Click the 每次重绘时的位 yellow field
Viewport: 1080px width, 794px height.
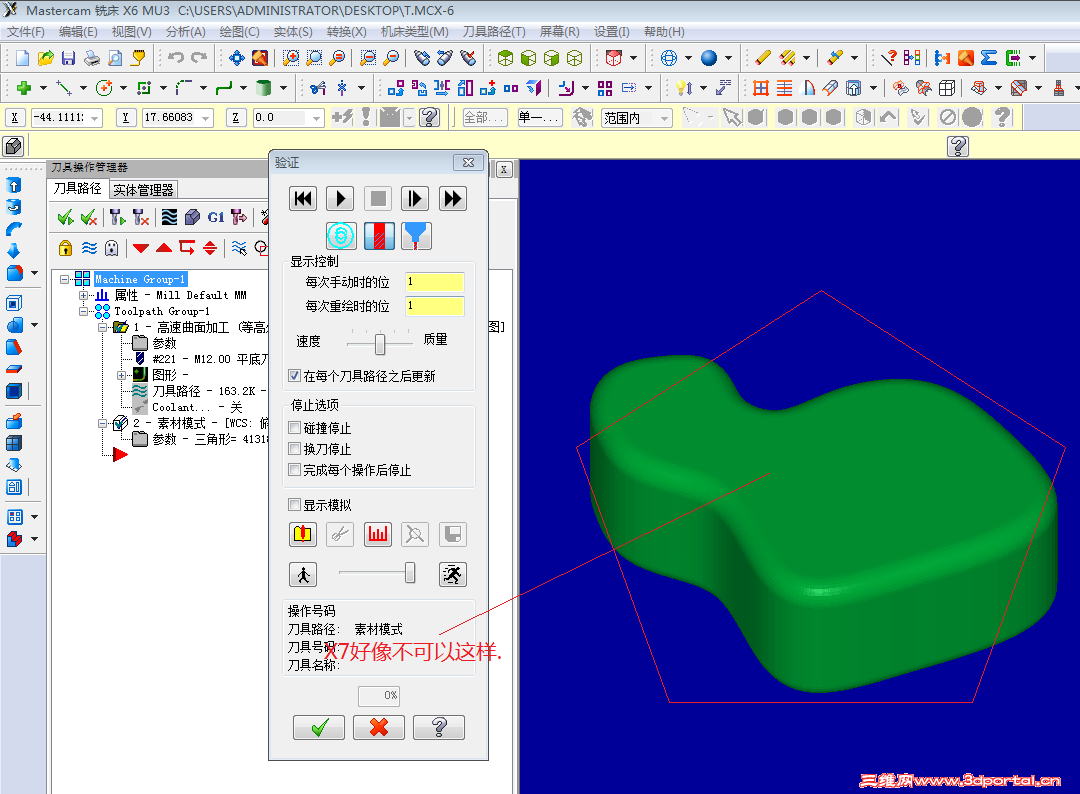point(435,306)
